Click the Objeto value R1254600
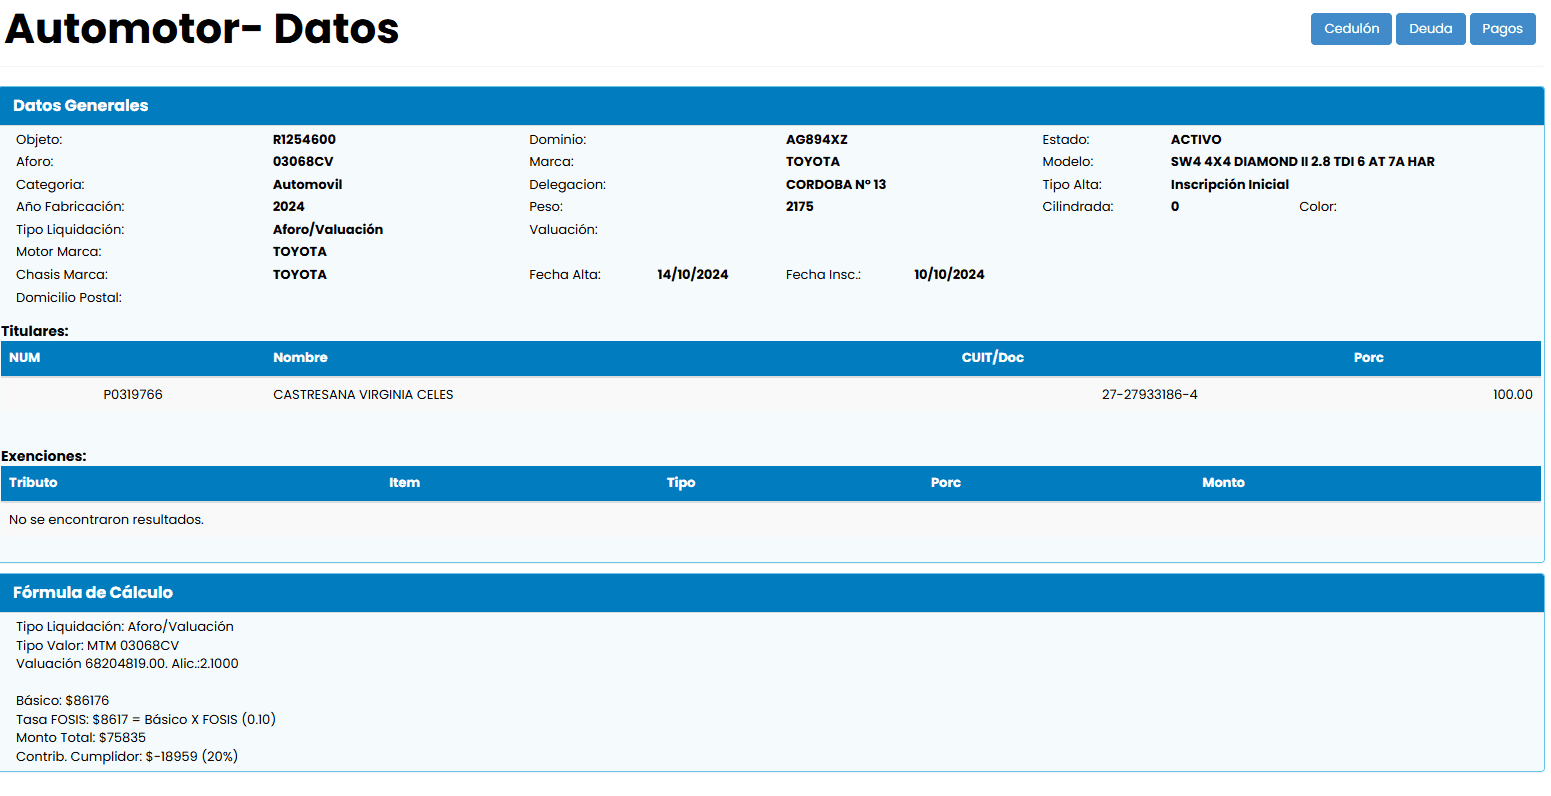This screenshot has height=796, width=1551. [x=304, y=140]
